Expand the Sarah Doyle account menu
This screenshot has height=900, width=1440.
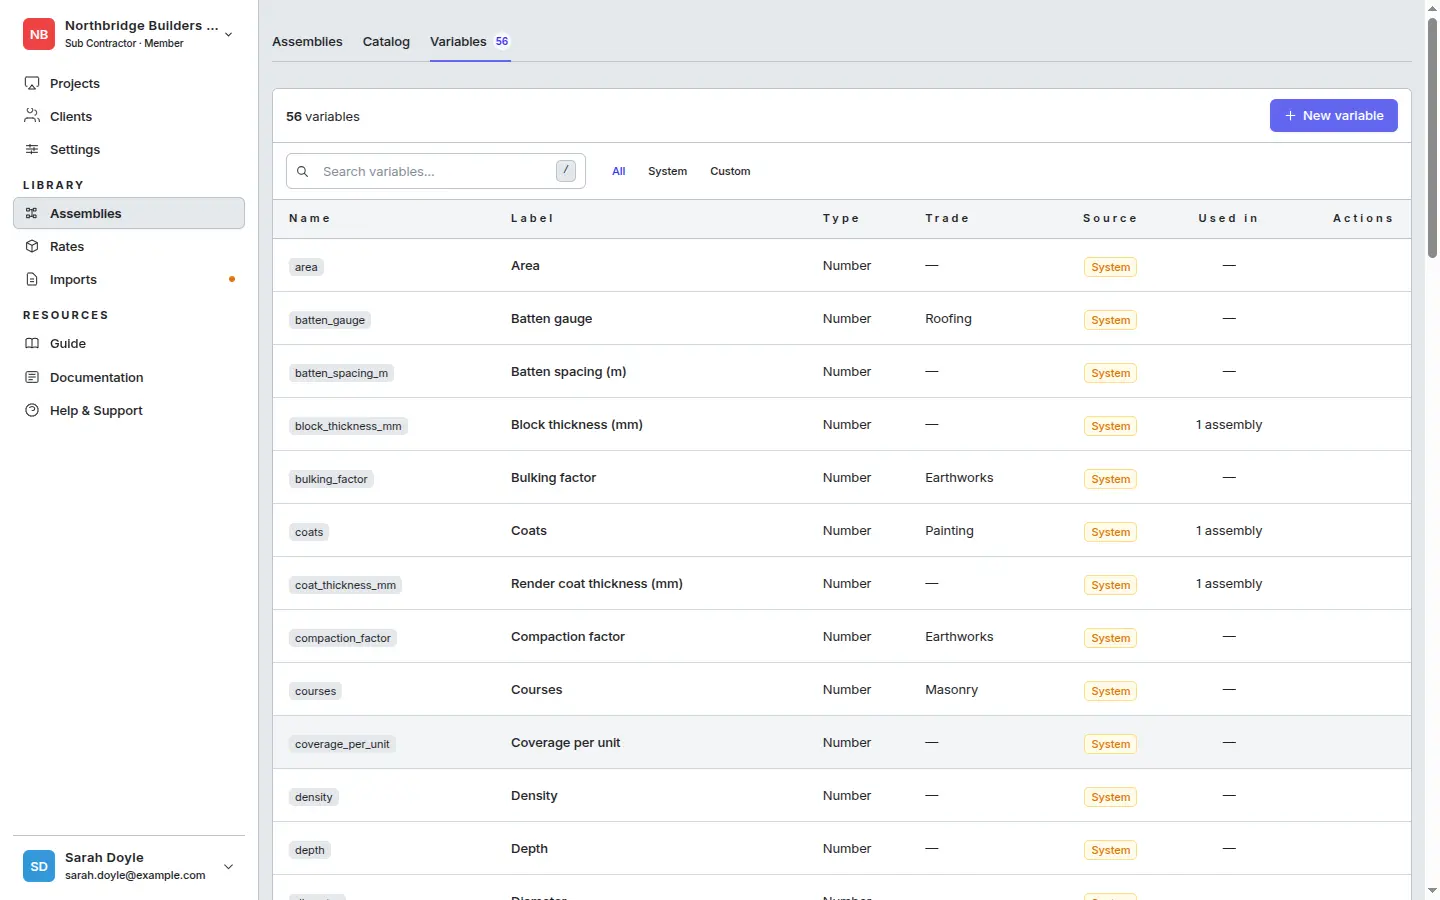click(x=229, y=866)
